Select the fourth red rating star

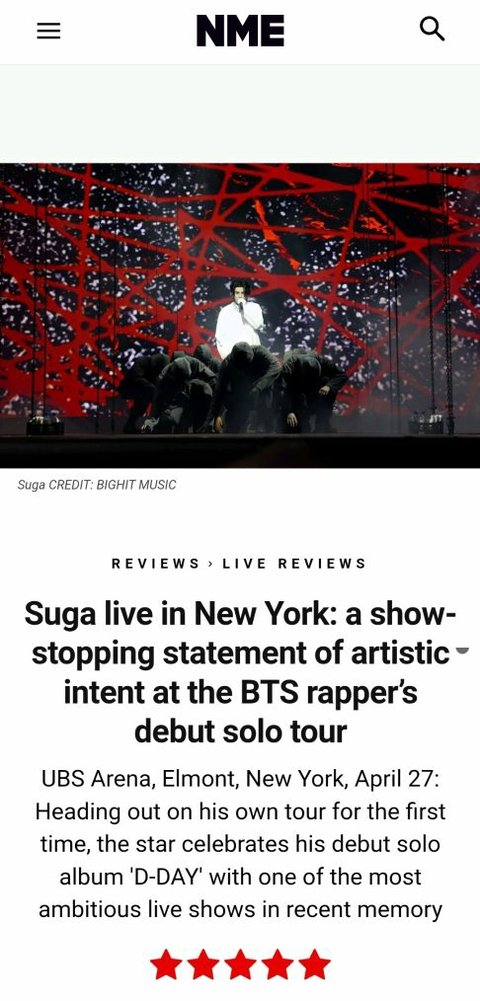(278, 965)
